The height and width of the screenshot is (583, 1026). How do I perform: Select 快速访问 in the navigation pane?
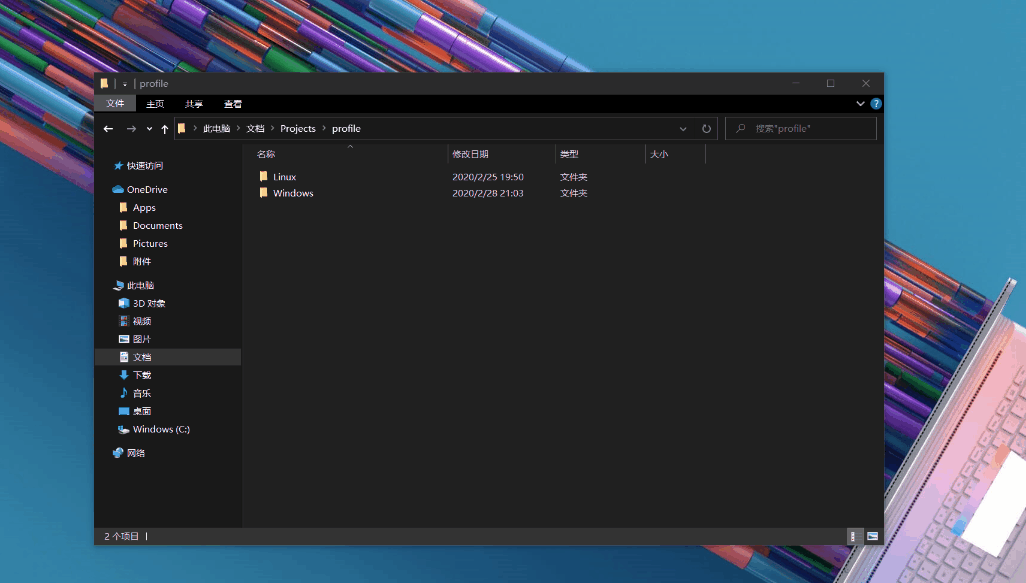(145, 166)
